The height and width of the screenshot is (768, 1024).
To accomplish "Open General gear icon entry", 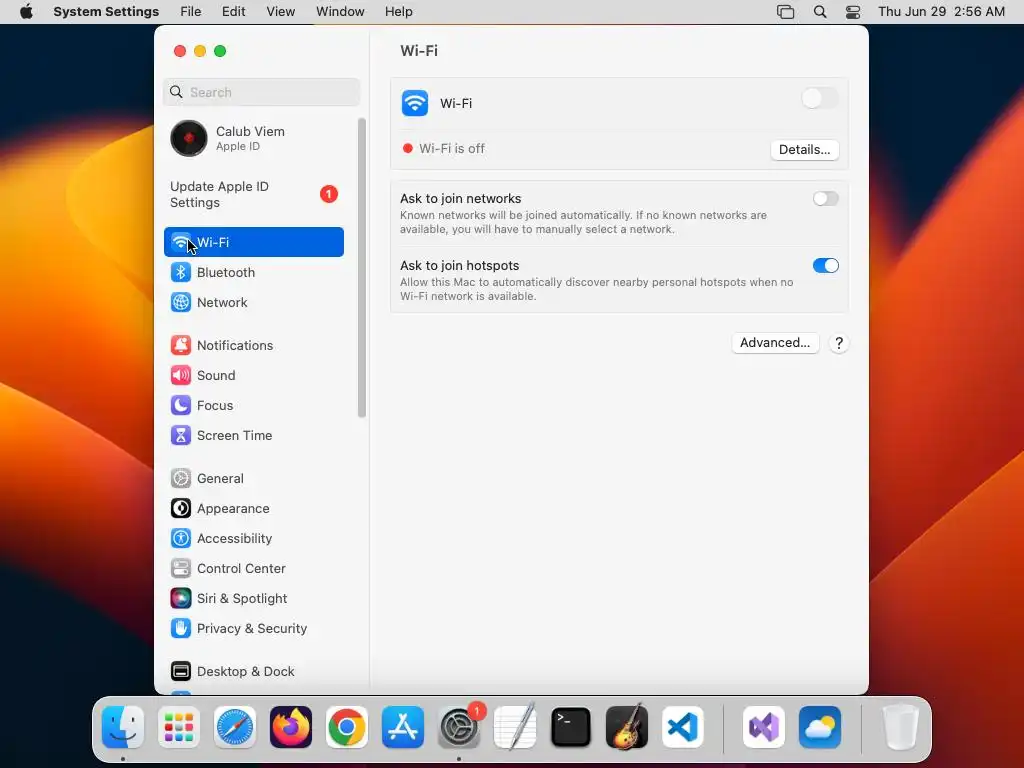I will [181, 479].
